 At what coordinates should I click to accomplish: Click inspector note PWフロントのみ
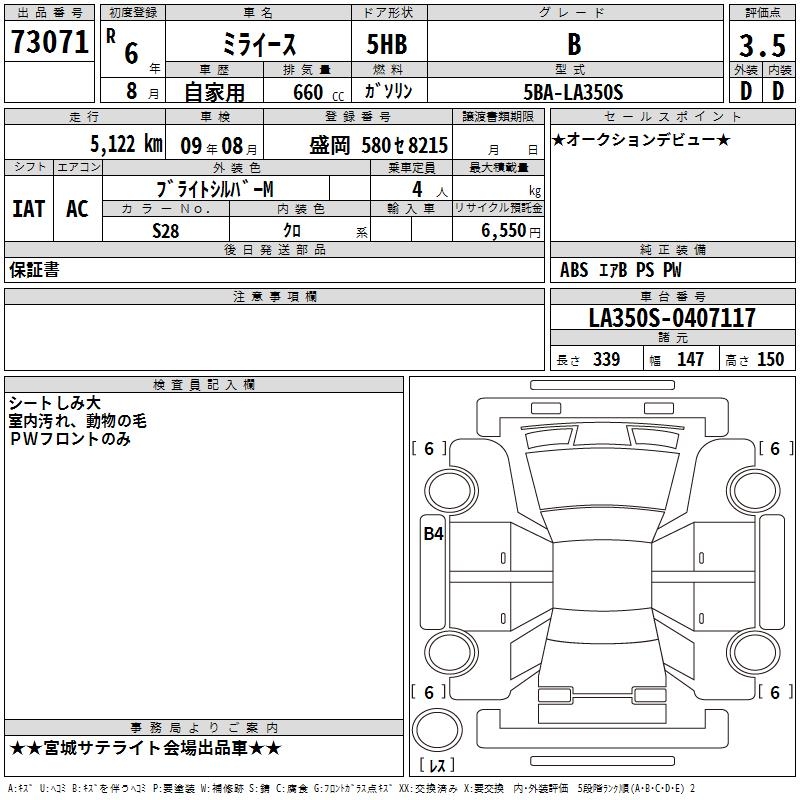[x=70, y=439]
